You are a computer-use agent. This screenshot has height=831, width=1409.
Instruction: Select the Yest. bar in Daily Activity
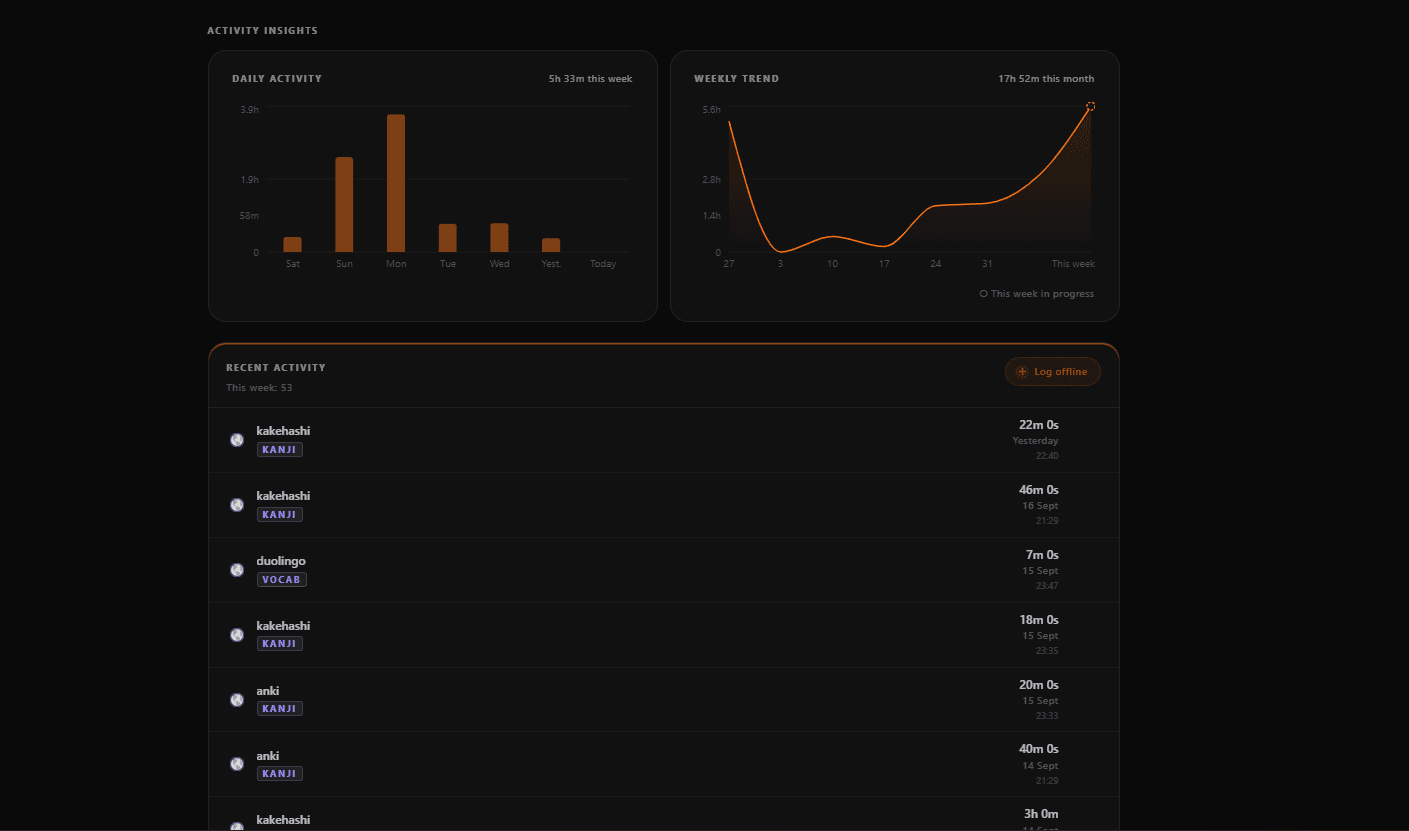coord(551,245)
